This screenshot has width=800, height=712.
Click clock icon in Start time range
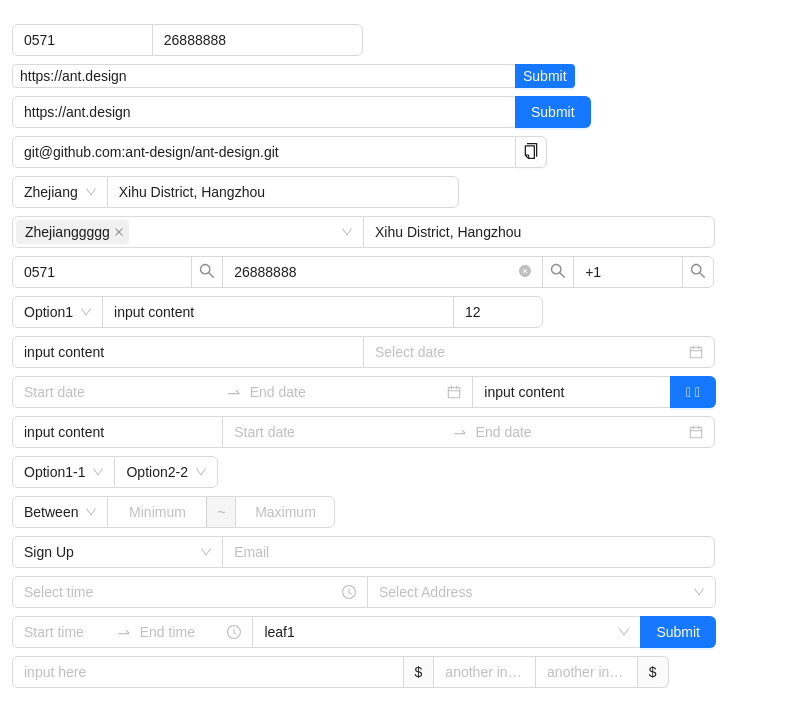click(234, 632)
